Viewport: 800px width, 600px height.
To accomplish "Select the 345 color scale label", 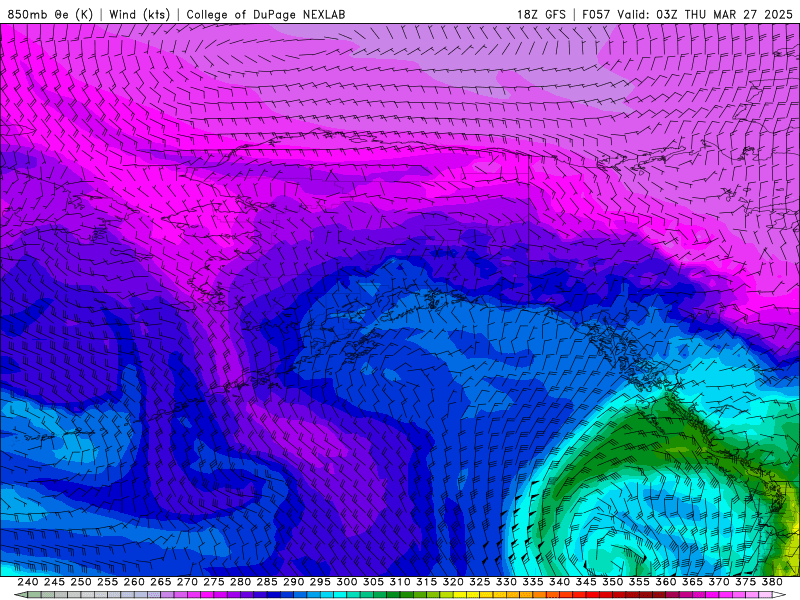I will click(x=586, y=582).
